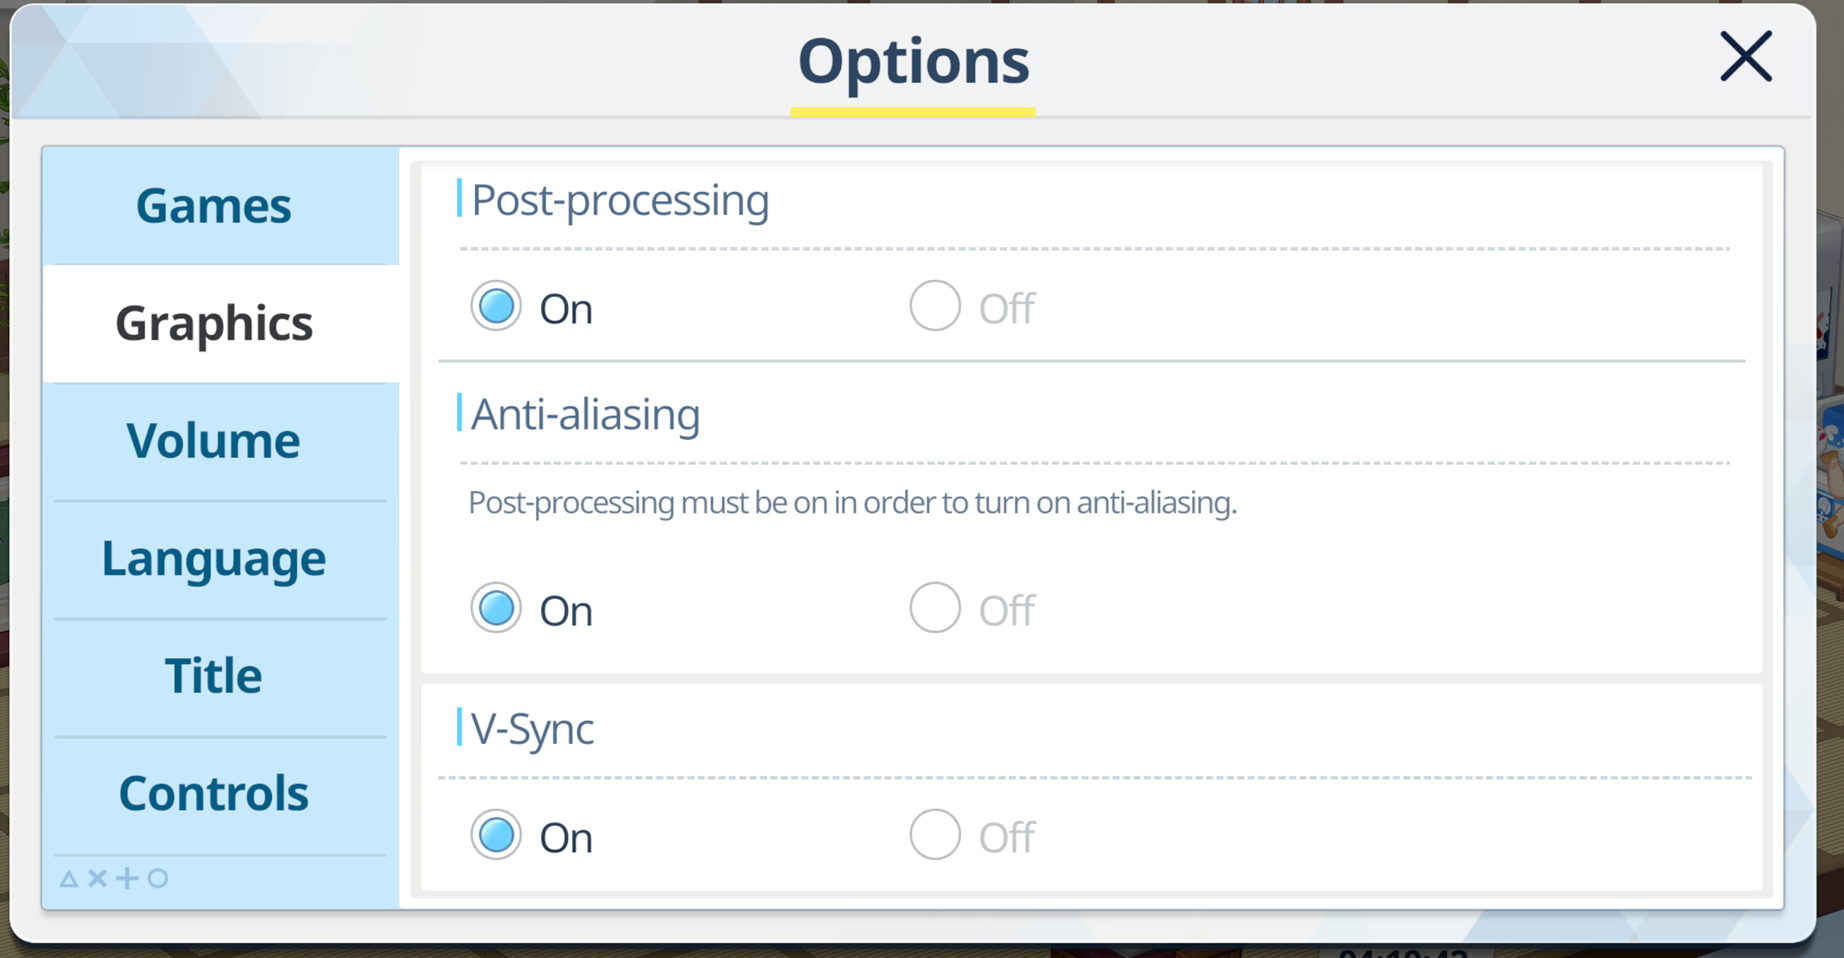Click the Anti-aliasing section heading

click(x=585, y=414)
